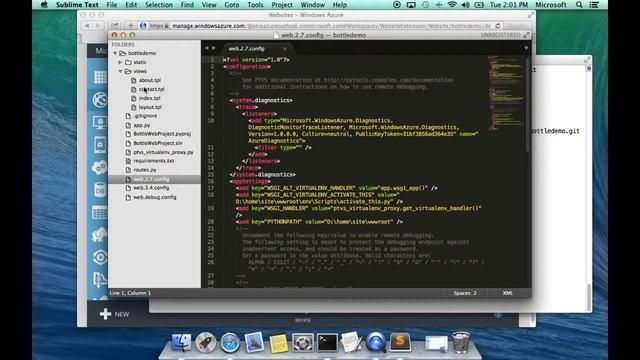The image size is (640, 360).
Task: Change syntax via XML status item
Action: click(x=507, y=293)
